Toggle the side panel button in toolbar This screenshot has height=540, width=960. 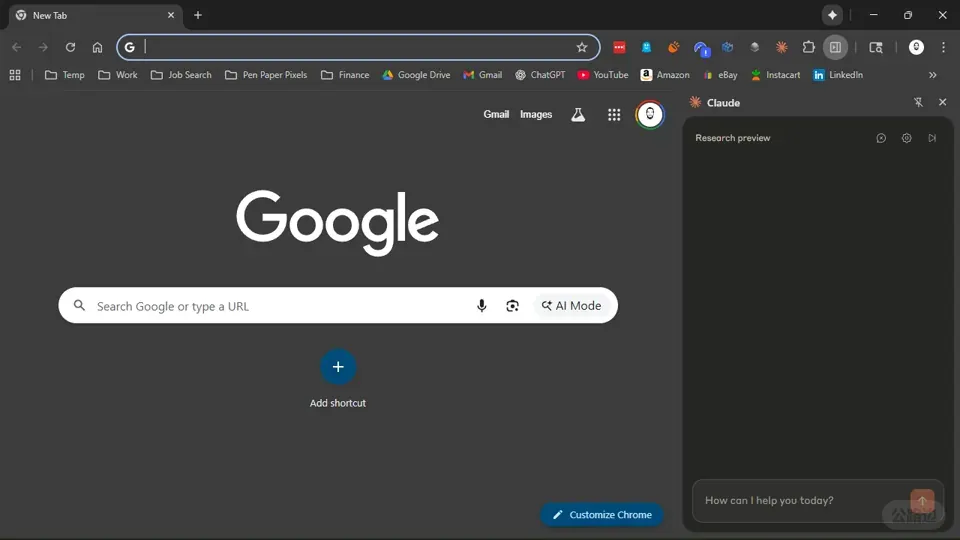click(x=835, y=47)
